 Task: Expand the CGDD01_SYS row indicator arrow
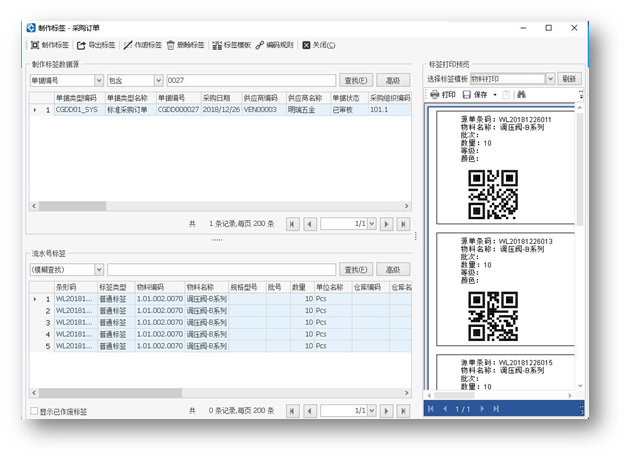click(35, 110)
